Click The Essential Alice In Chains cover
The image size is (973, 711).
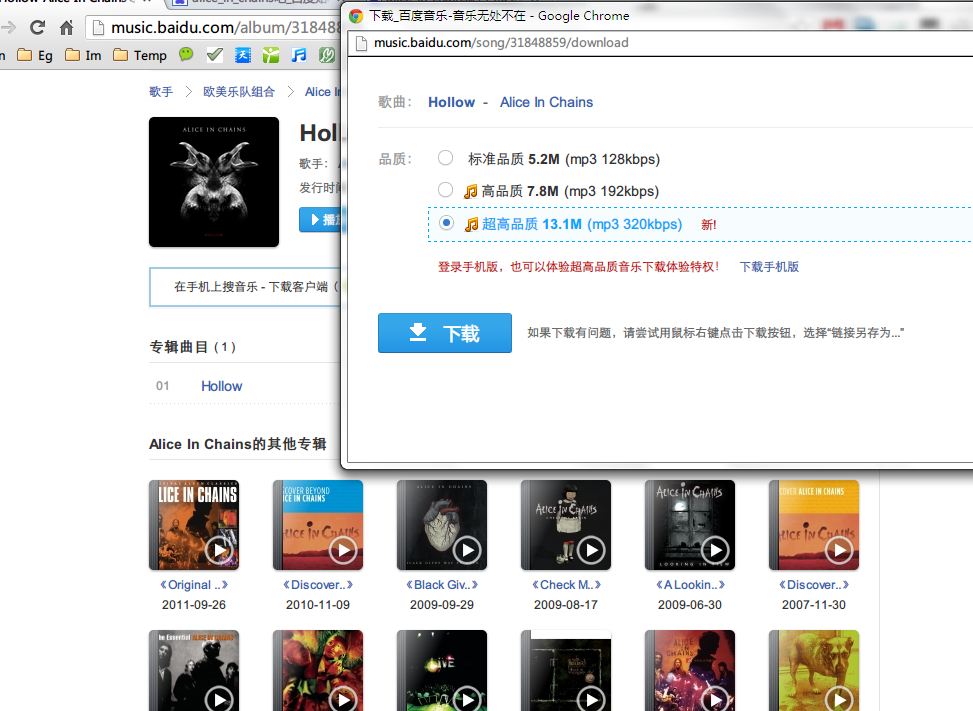point(194,671)
